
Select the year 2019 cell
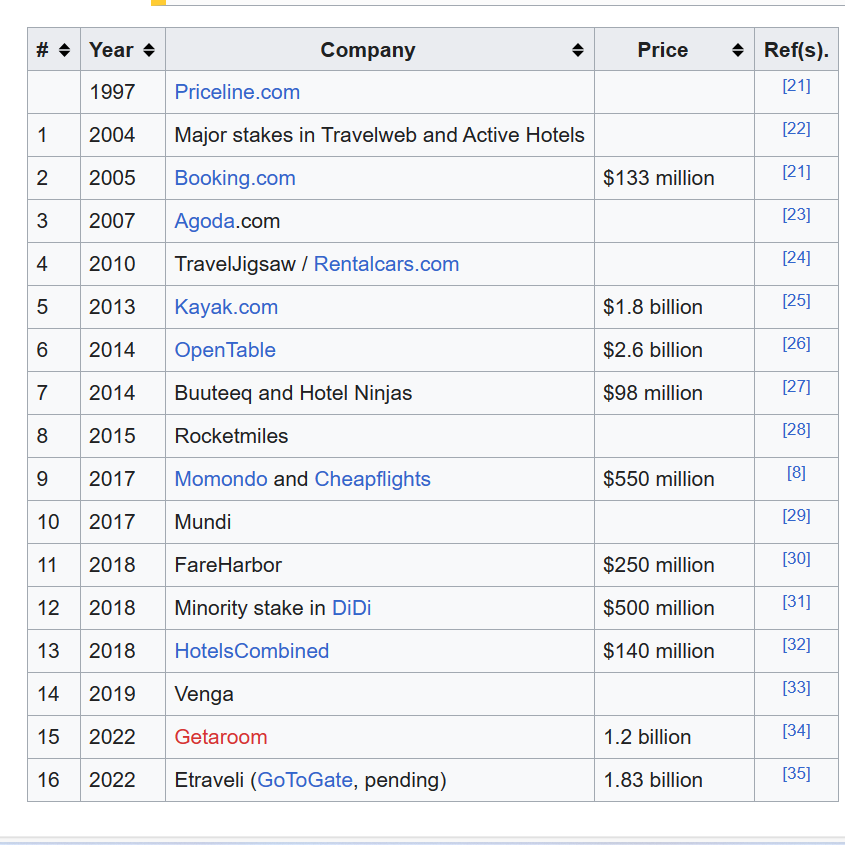[123, 694]
